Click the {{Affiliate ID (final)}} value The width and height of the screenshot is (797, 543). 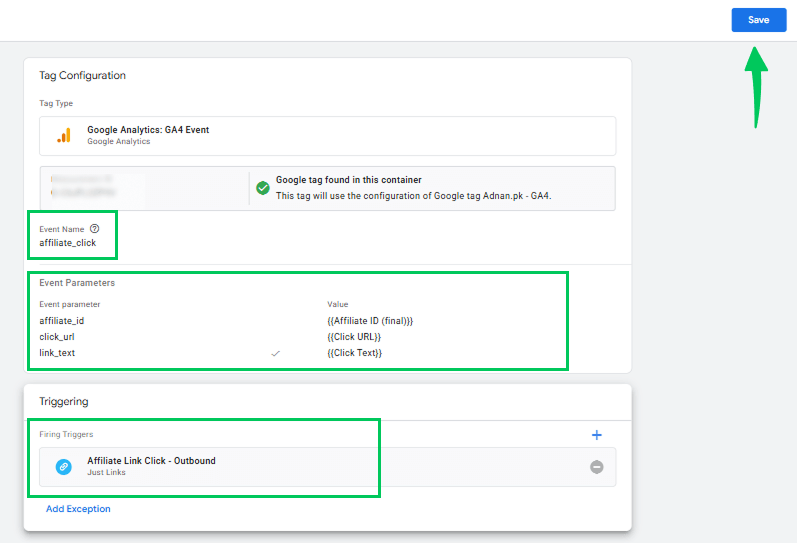(x=370, y=321)
